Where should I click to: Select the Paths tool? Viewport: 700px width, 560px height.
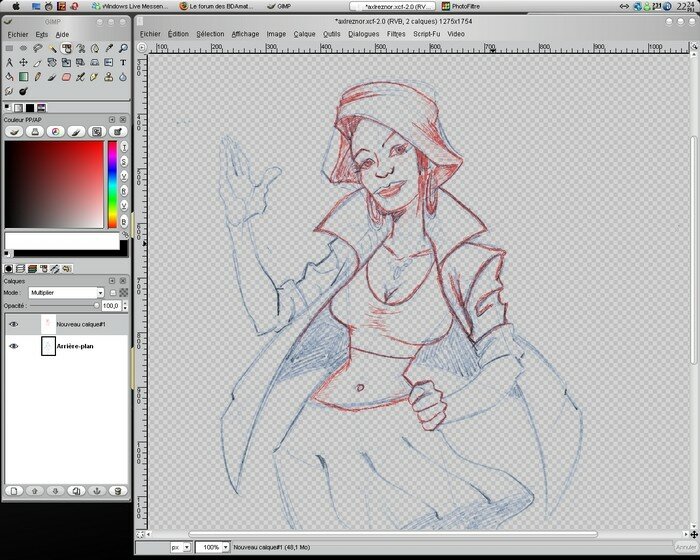pyautogui.click(x=95, y=48)
